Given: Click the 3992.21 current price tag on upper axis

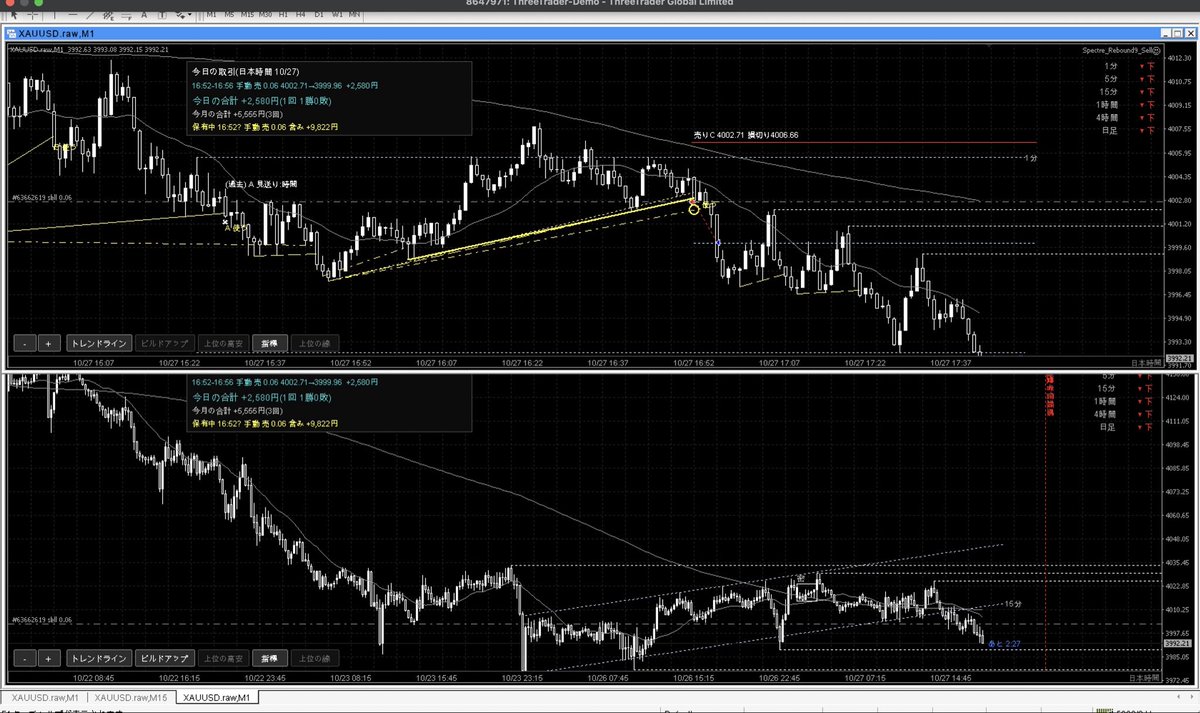Looking at the screenshot, I should (1179, 356).
